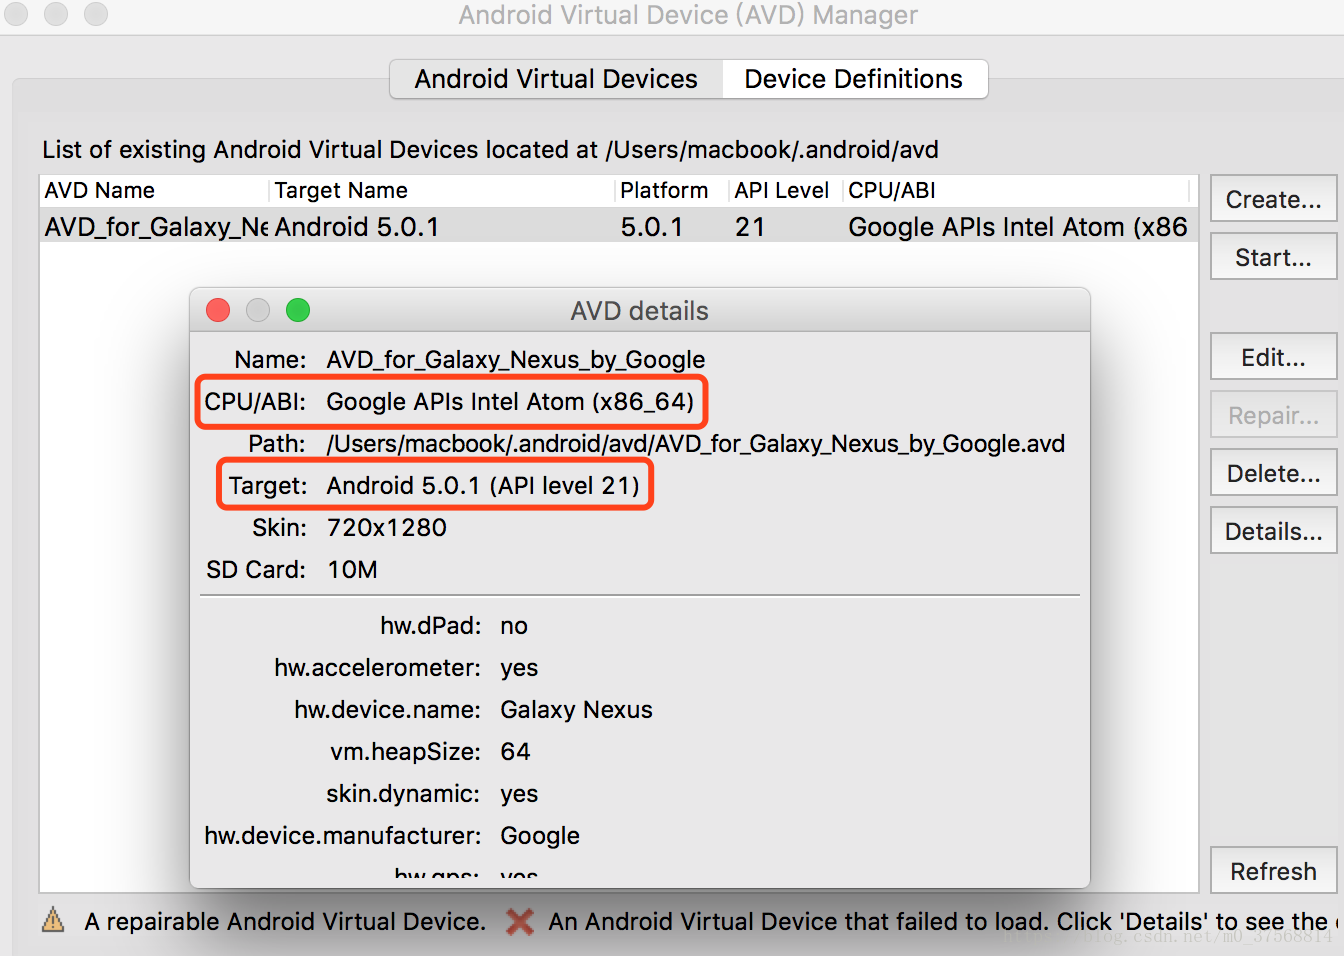The height and width of the screenshot is (956, 1344).
Task: Click the Android 5.0.1 (API level 21) value
Action: pos(483,486)
